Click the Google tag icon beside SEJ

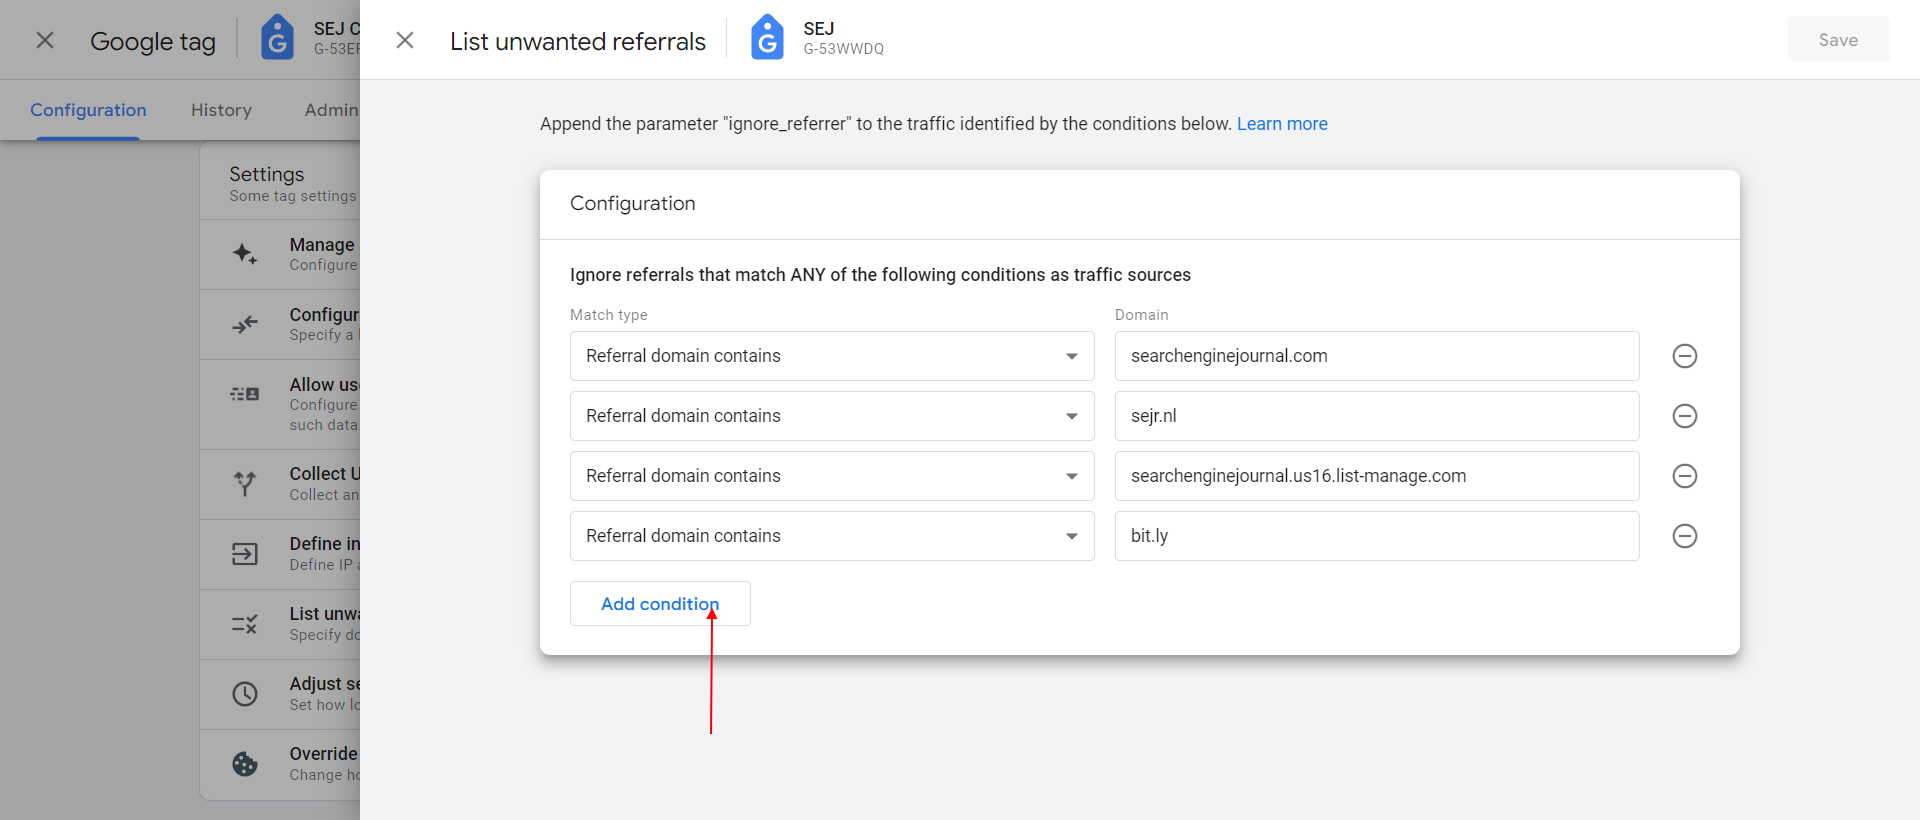(767, 38)
